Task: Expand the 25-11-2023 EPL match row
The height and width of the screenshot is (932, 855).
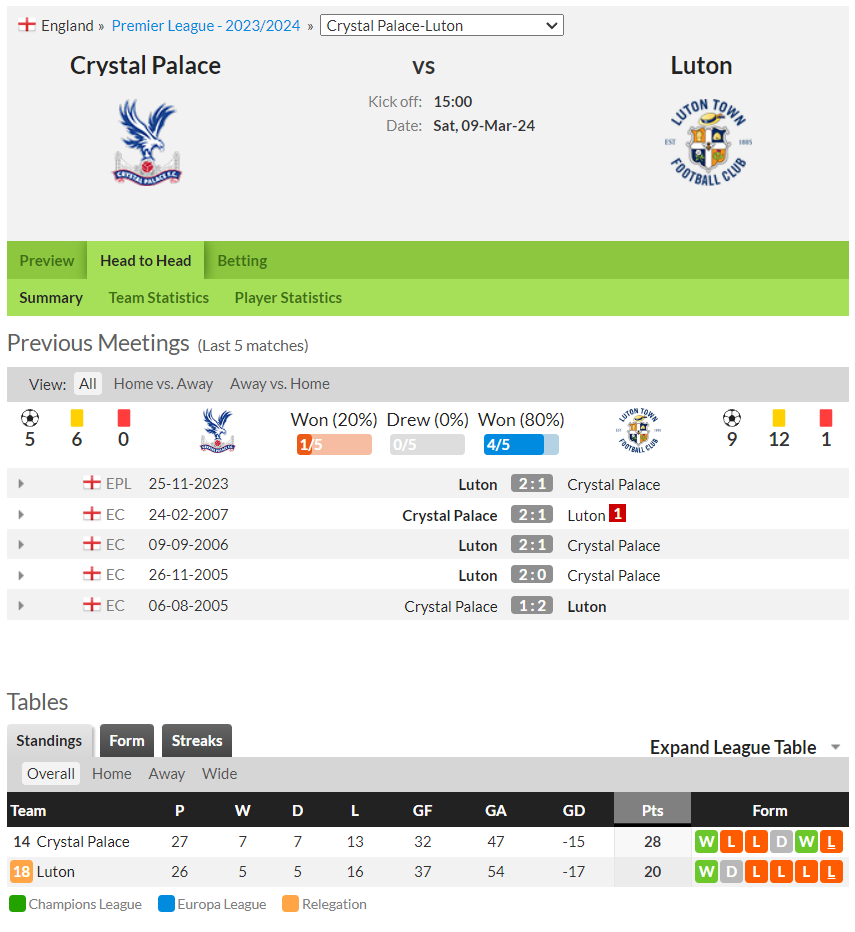Action: coord(21,484)
